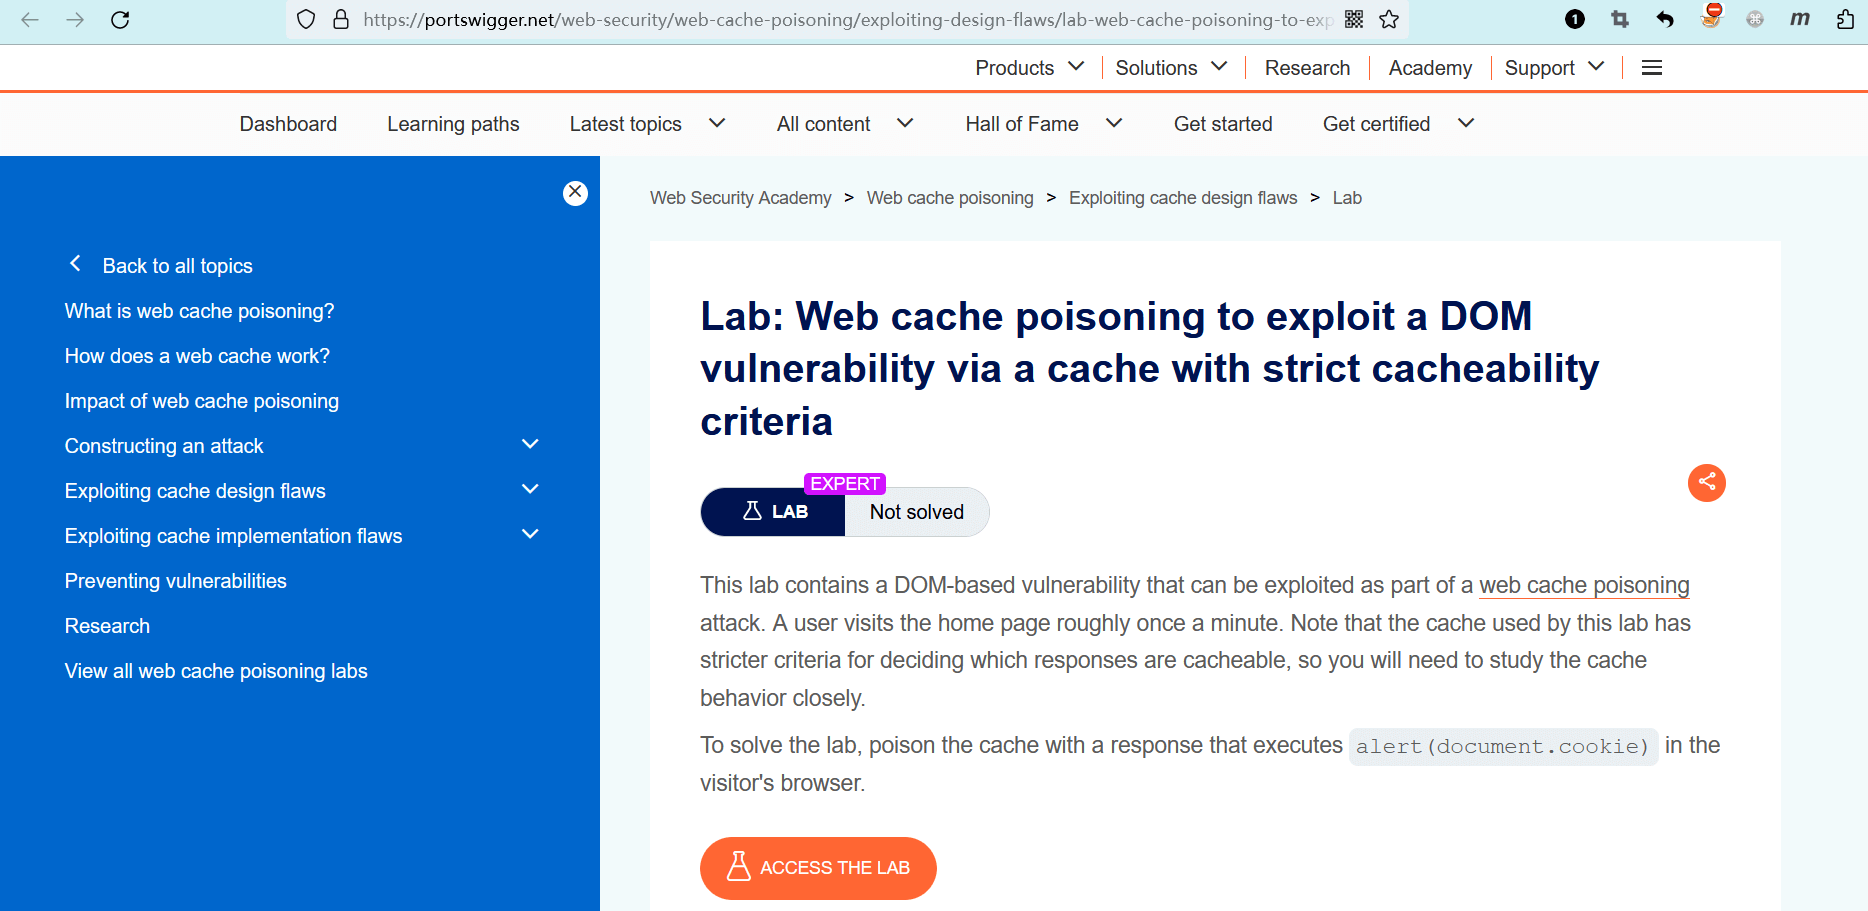The height and width of the screenshot is (911, 1868).
Task: Open the Learning paths menu item
Action: point(453,124)
